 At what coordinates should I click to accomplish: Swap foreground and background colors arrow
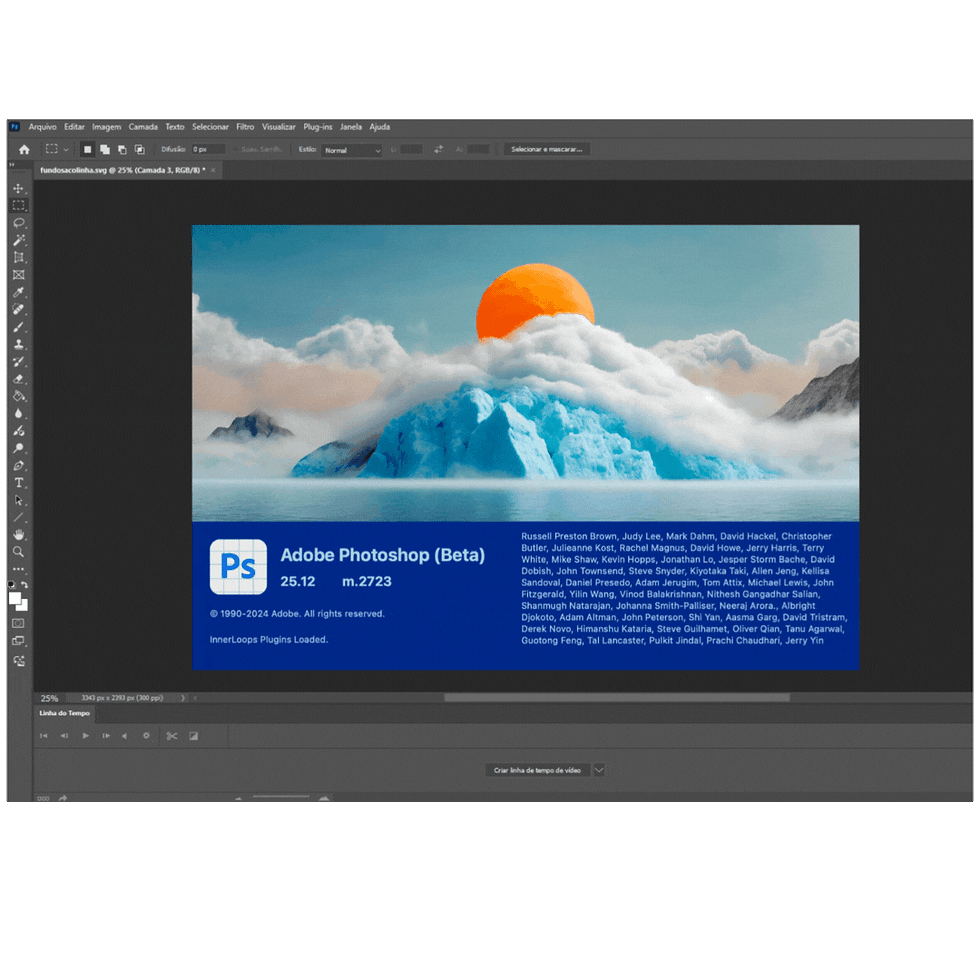[x=24, y=584]
